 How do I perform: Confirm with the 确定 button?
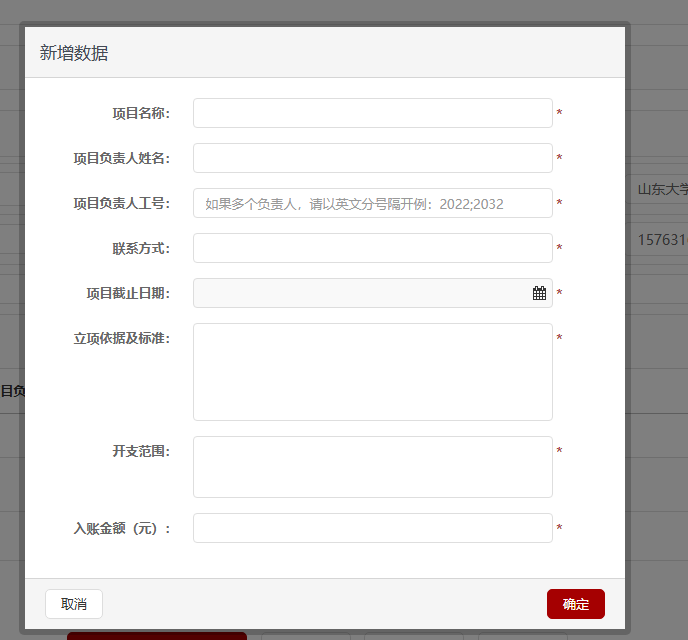(576, 604)
